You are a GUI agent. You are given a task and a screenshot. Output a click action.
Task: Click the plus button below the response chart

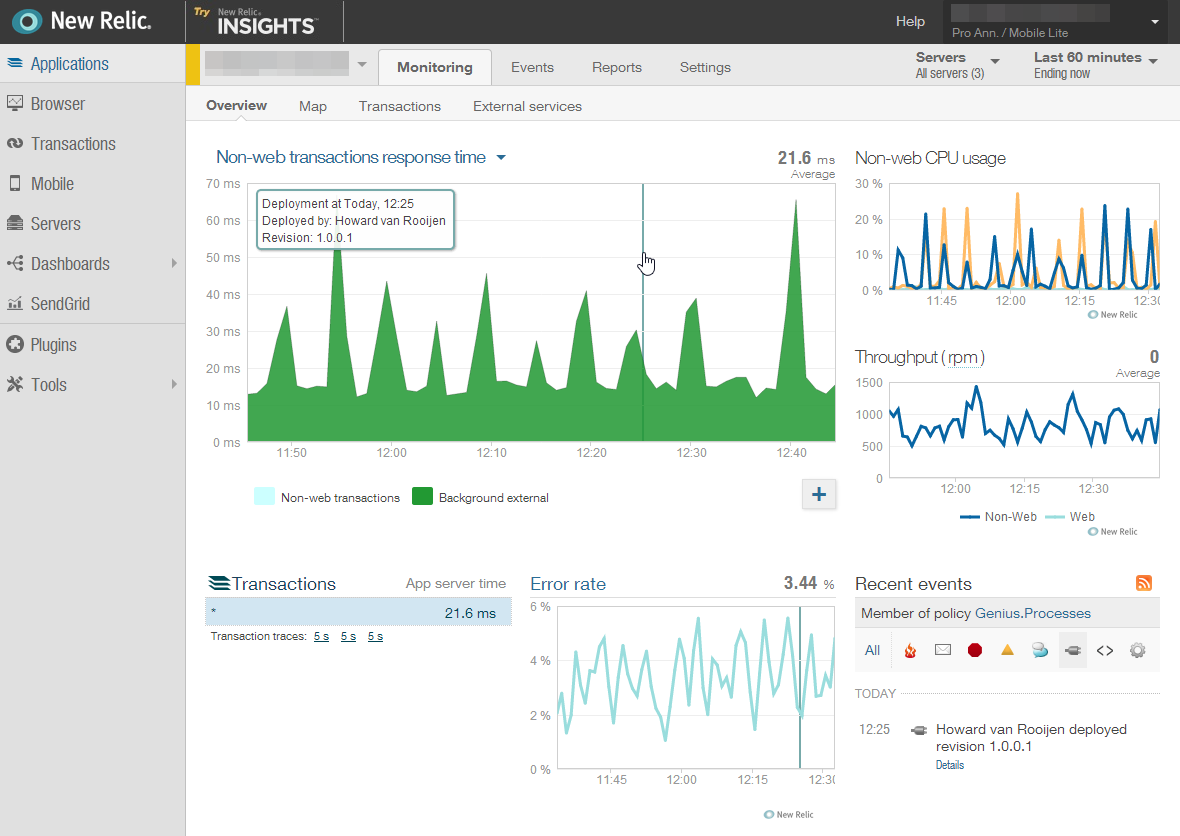tap(819, 494)
